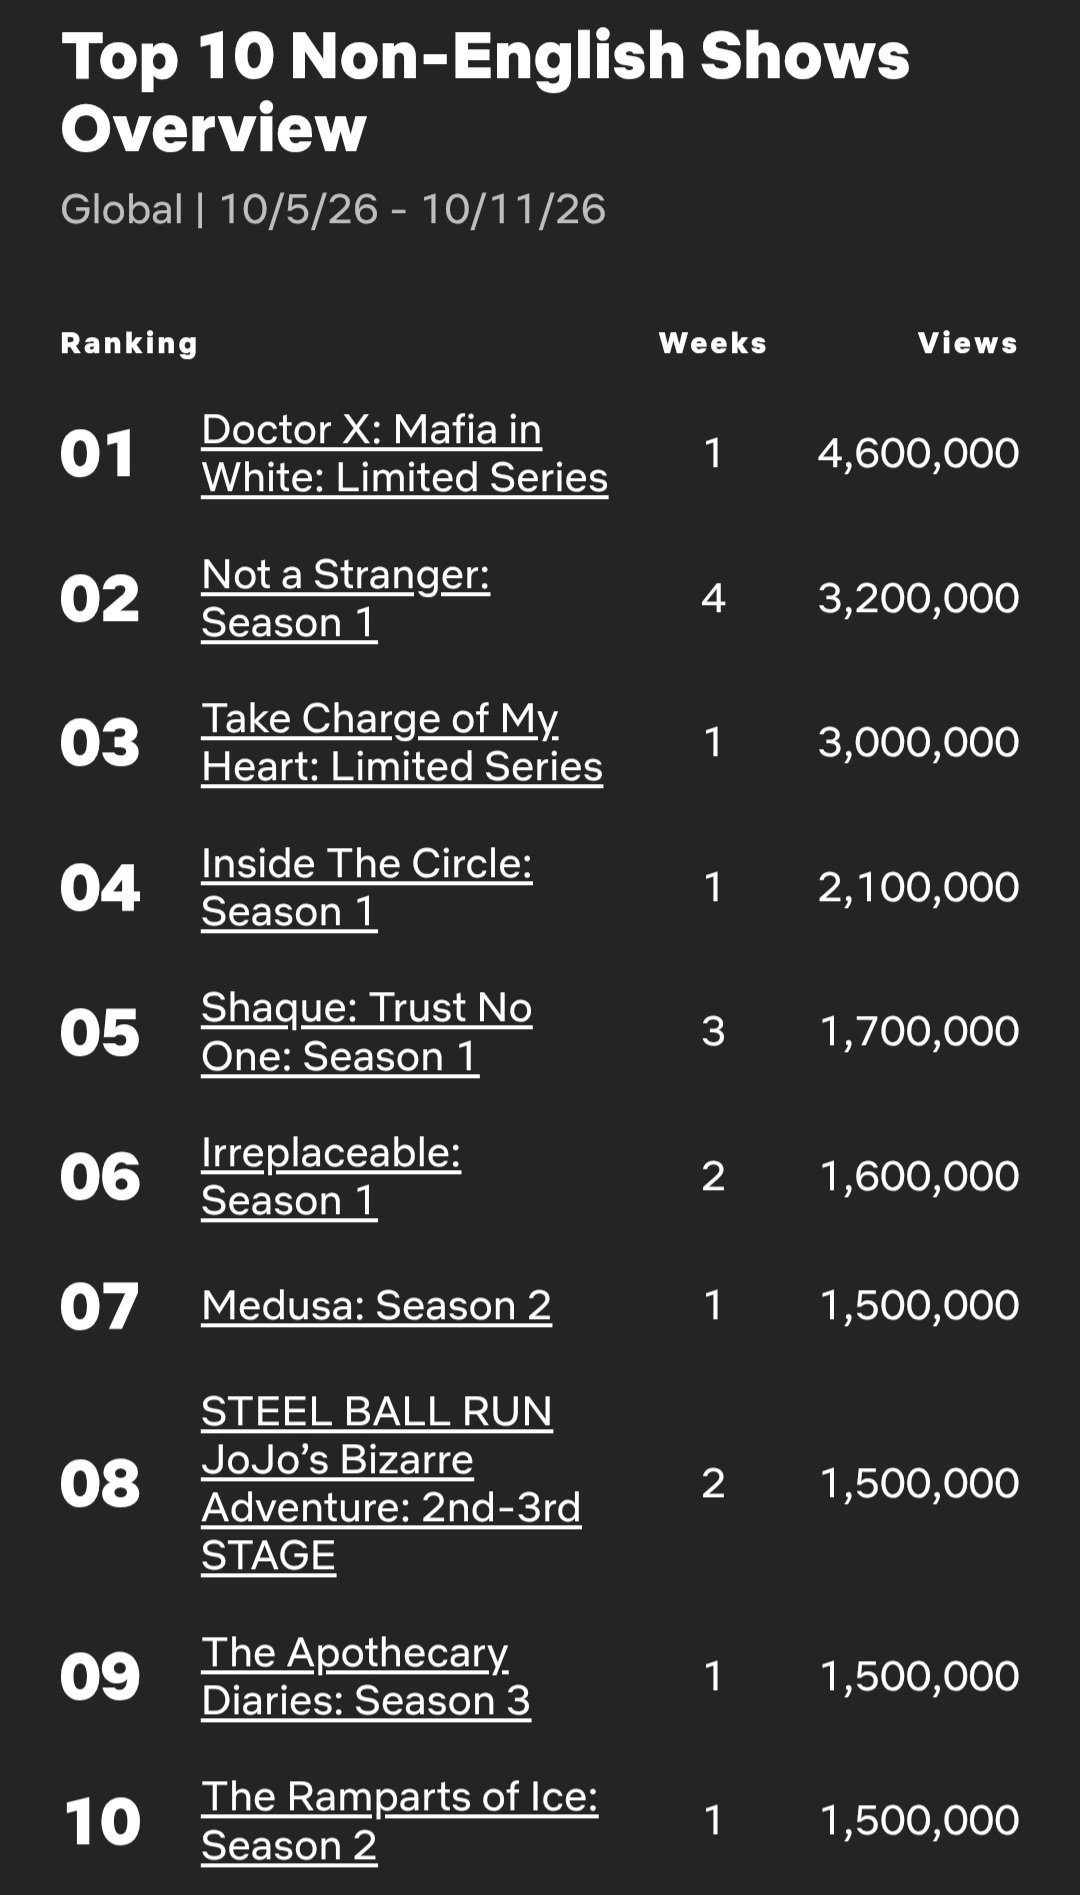Viewport: 1080px width, 1895px height.
Task: Click Top 10 Non-English Shows heading
Action: pos(485,92)
